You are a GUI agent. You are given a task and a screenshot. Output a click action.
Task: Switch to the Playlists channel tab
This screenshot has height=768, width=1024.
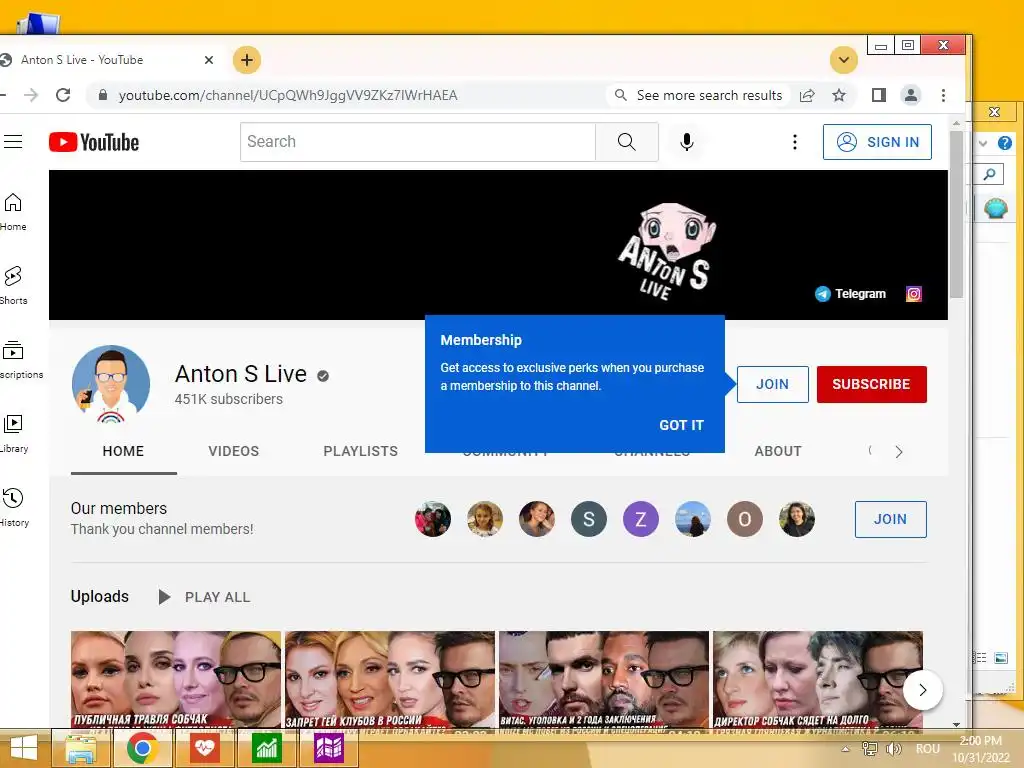point(360,451)
